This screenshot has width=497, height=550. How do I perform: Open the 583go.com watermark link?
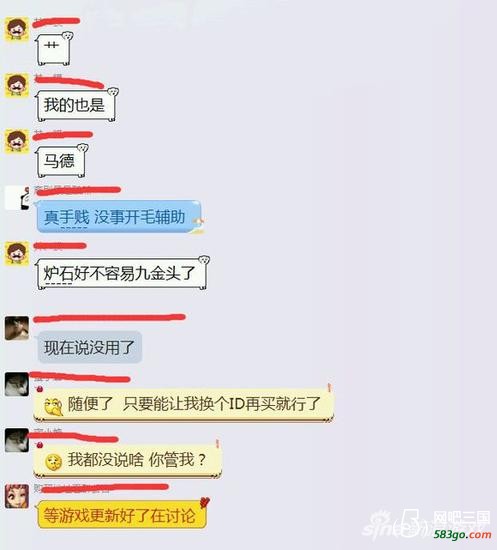[462, 535]
